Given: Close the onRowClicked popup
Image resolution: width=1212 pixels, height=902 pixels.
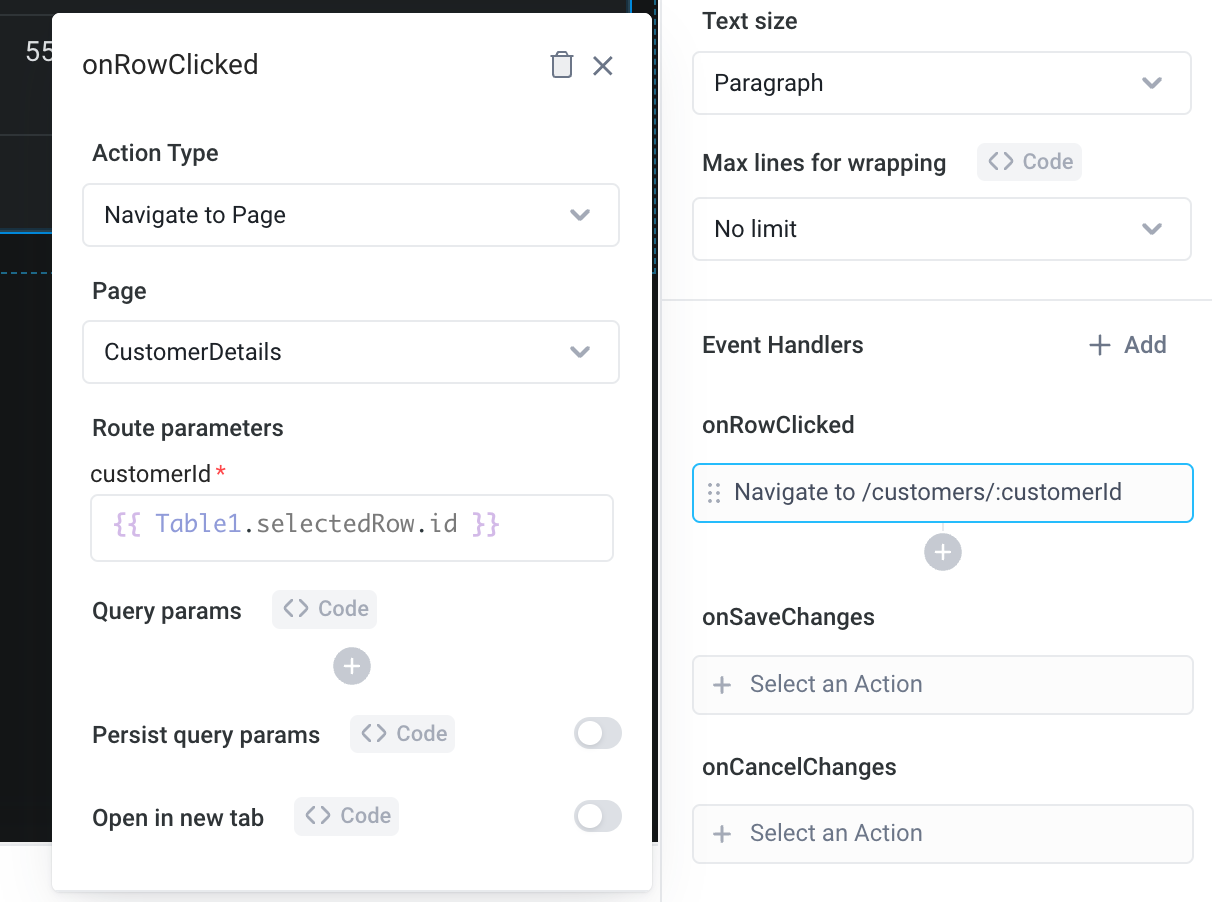Looking at the screenshot, I should (x=602, y=66).
